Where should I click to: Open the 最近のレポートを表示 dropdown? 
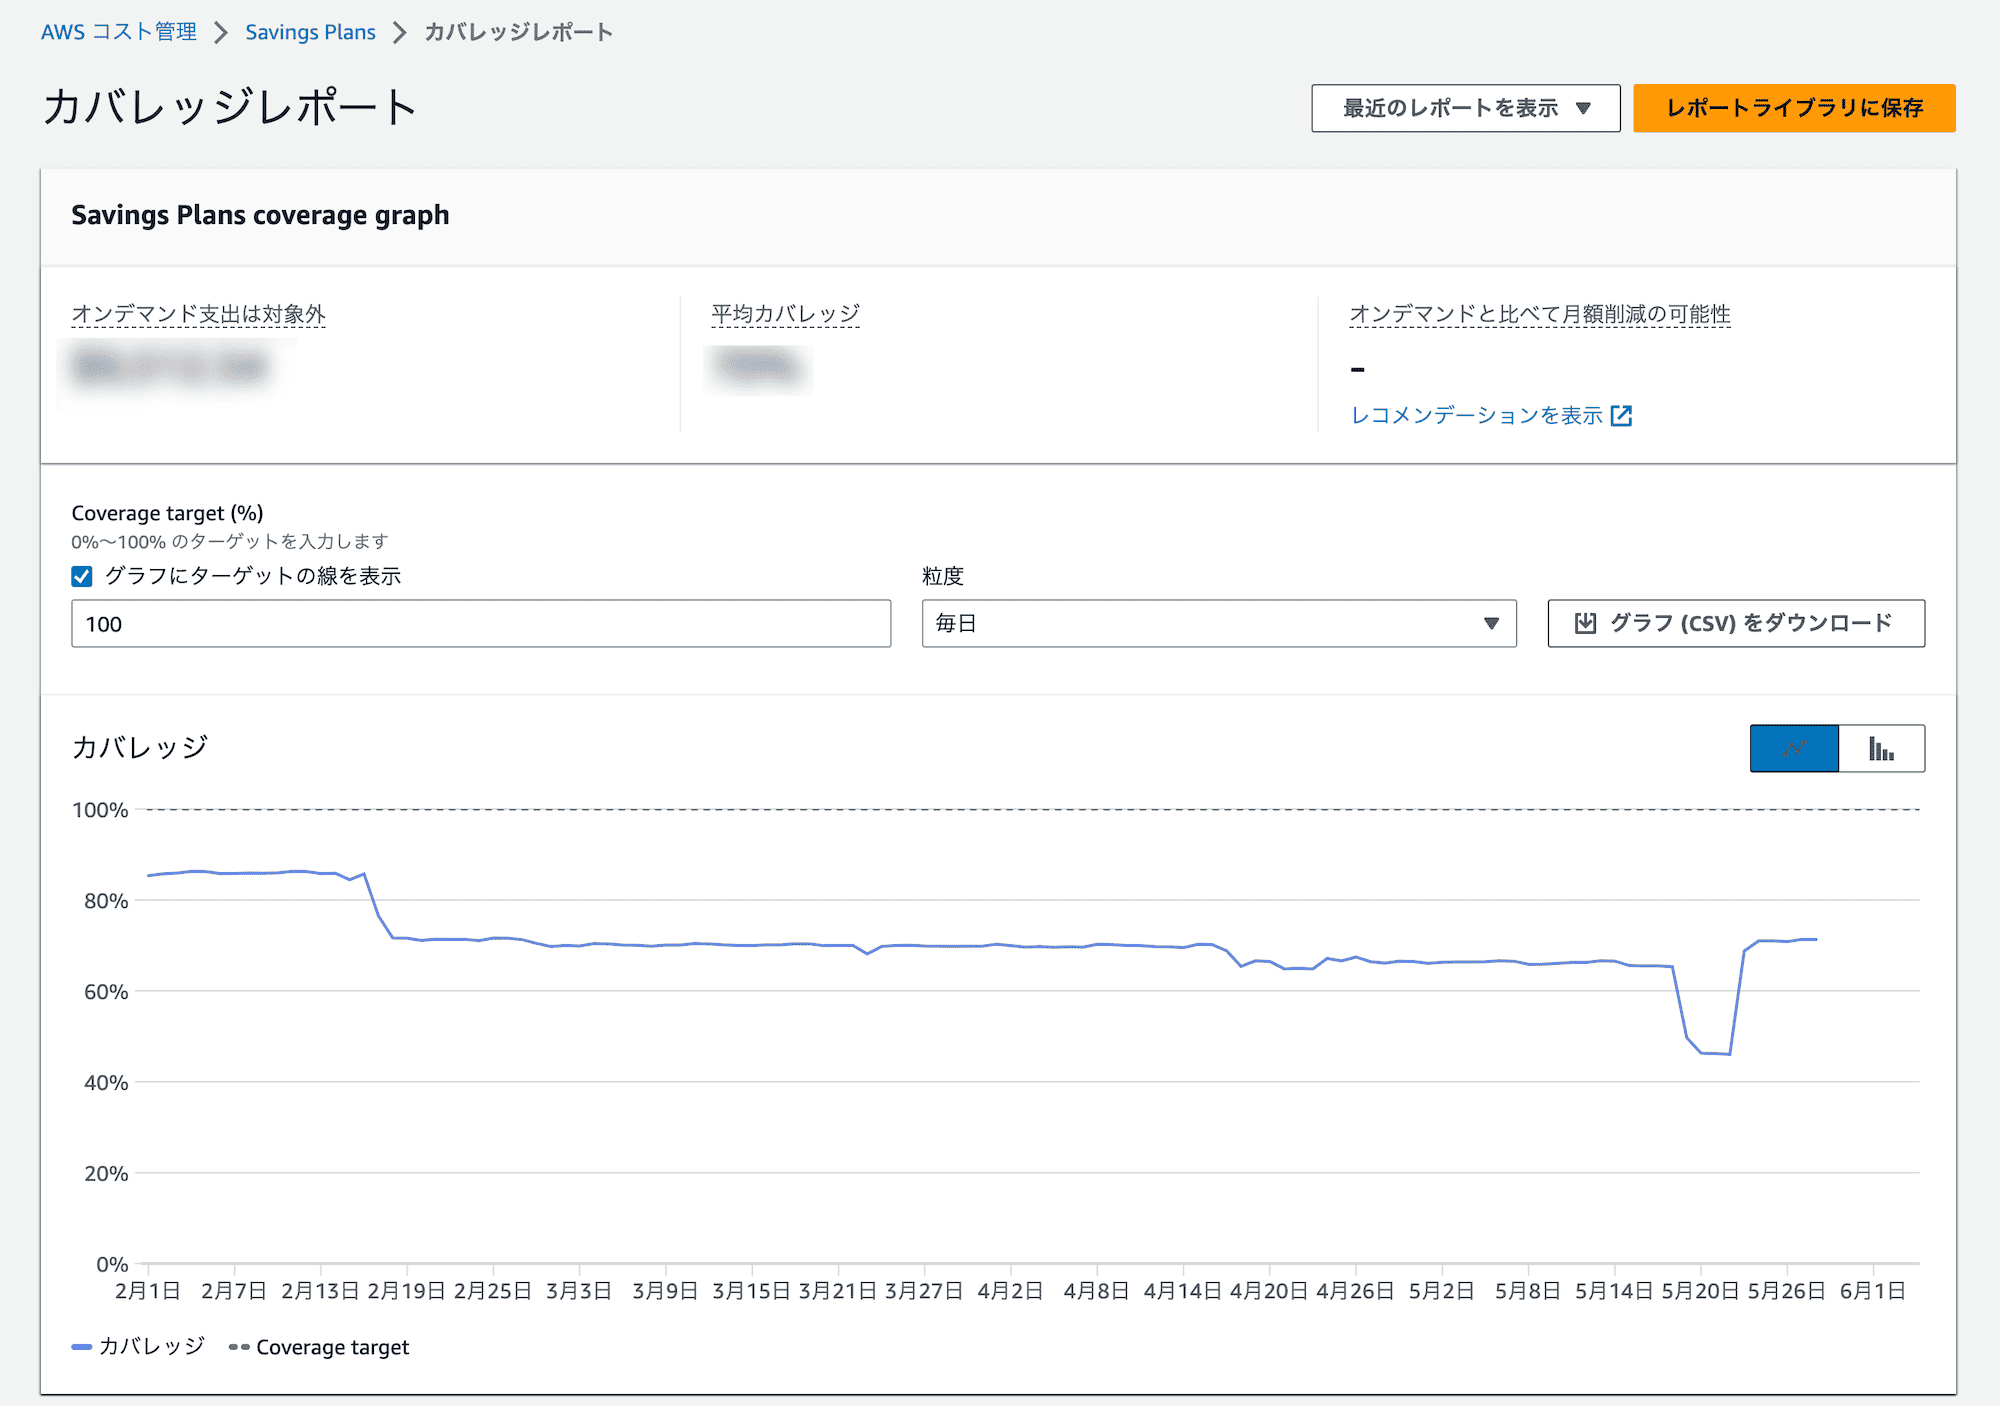(1465, 108)
